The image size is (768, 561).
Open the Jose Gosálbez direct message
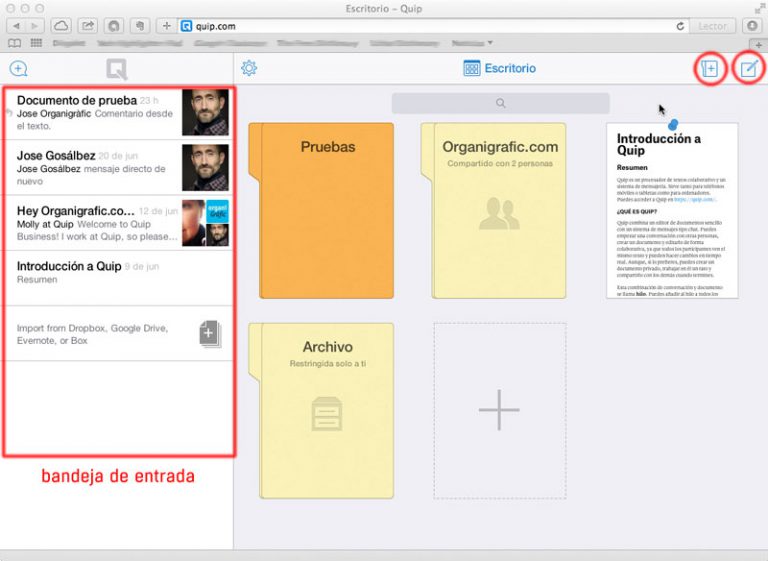pos(118,168)
